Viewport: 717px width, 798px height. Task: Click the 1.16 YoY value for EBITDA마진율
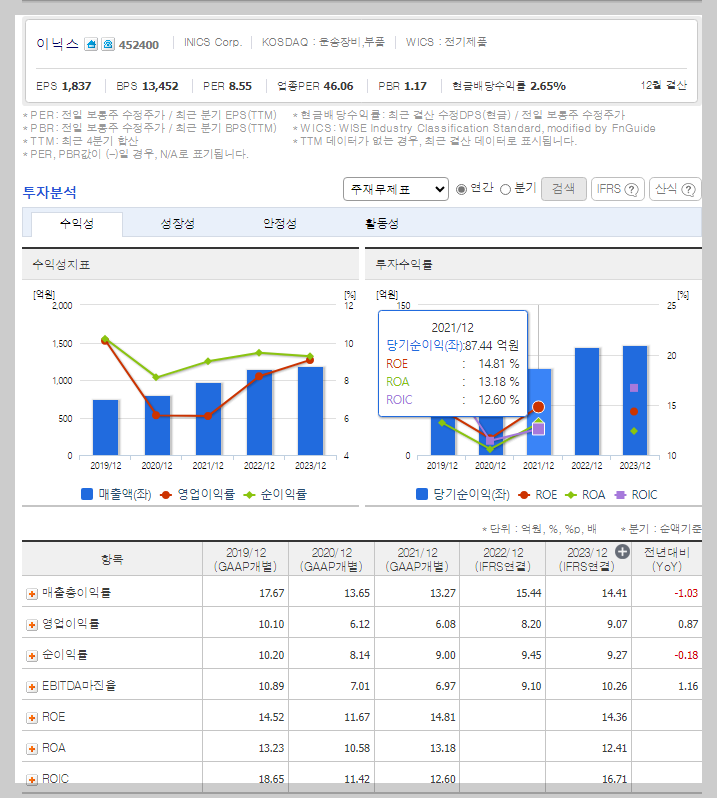688,687
